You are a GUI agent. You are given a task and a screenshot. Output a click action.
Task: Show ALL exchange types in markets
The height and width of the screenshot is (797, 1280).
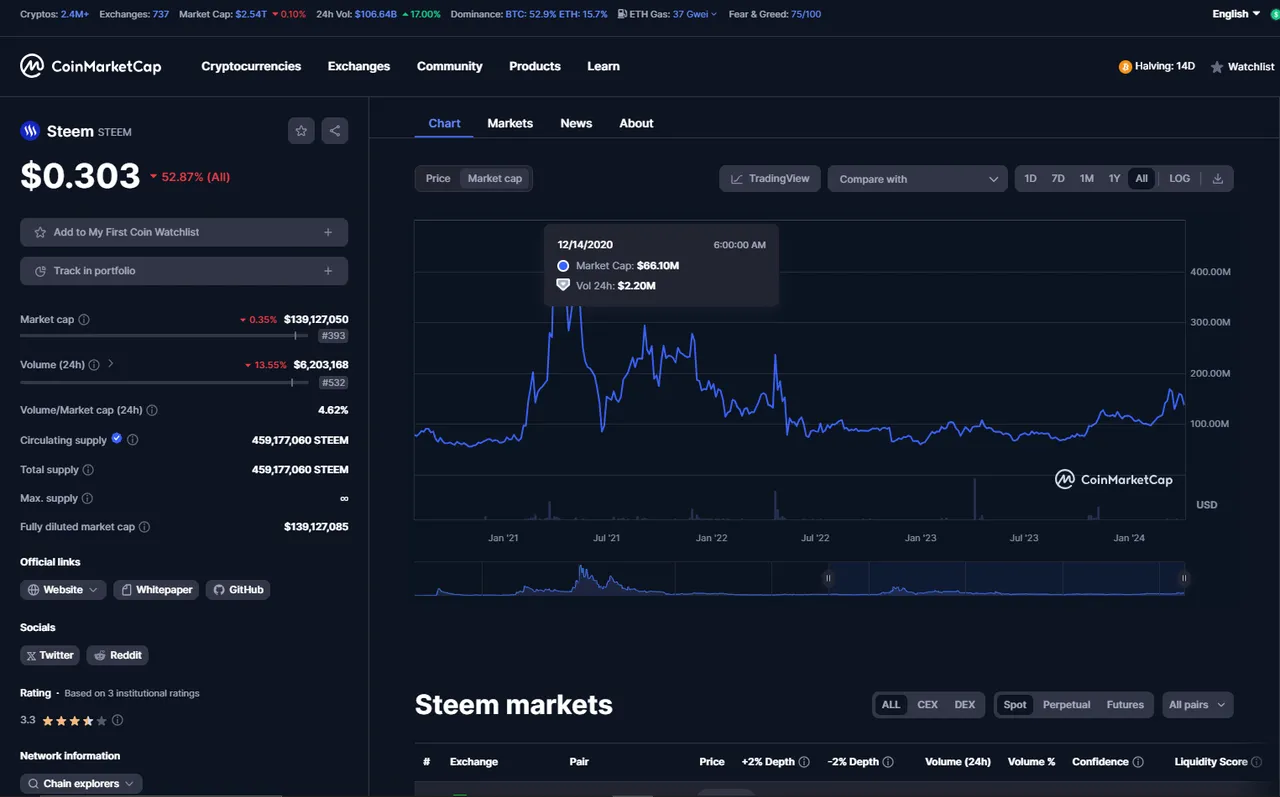(891, 705)
